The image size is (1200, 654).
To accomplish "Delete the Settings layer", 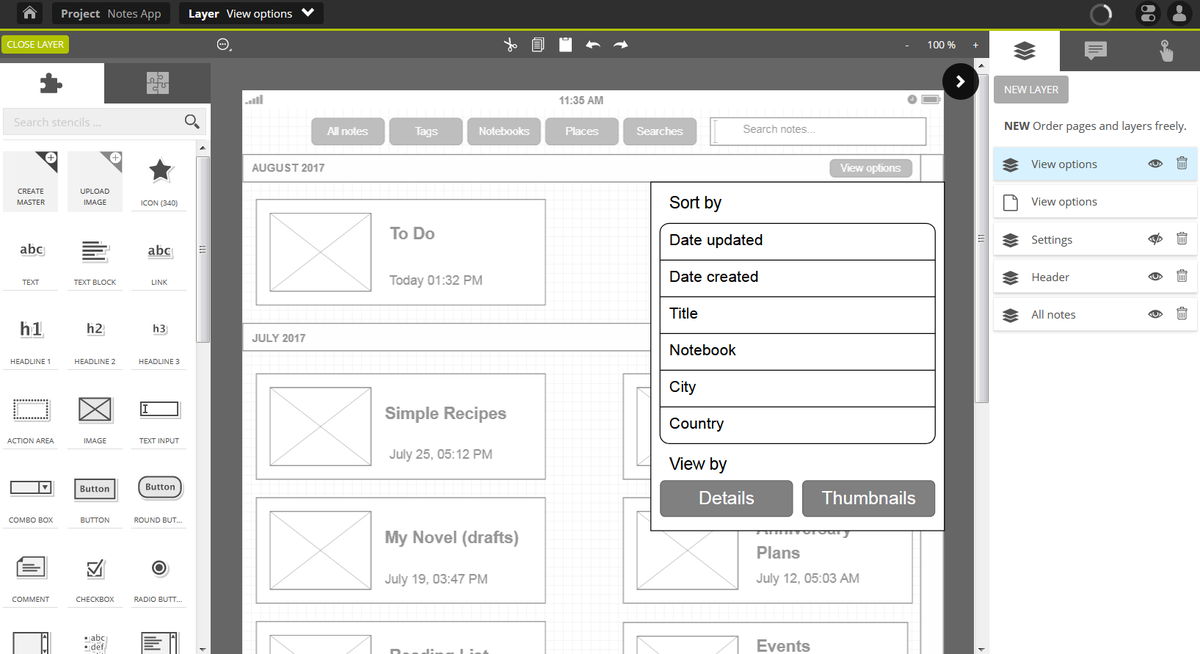I will coord(1182,239).
